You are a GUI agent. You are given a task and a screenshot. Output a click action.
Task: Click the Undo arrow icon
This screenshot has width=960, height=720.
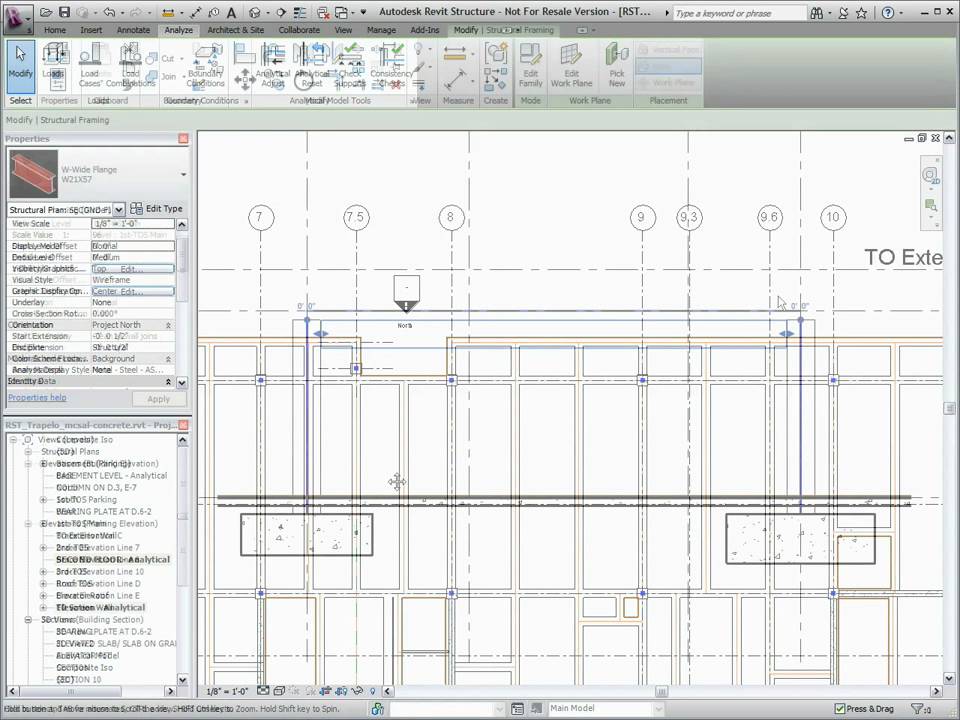[109, 12]
